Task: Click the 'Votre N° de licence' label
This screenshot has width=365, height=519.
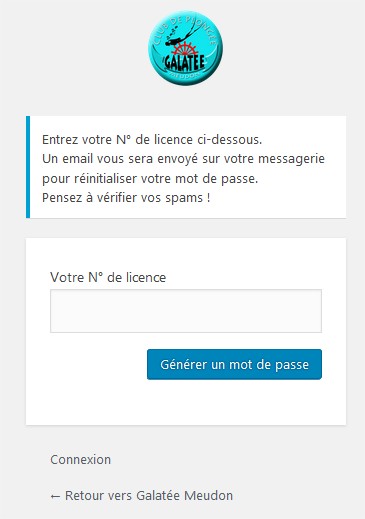Action: [108, 277]
